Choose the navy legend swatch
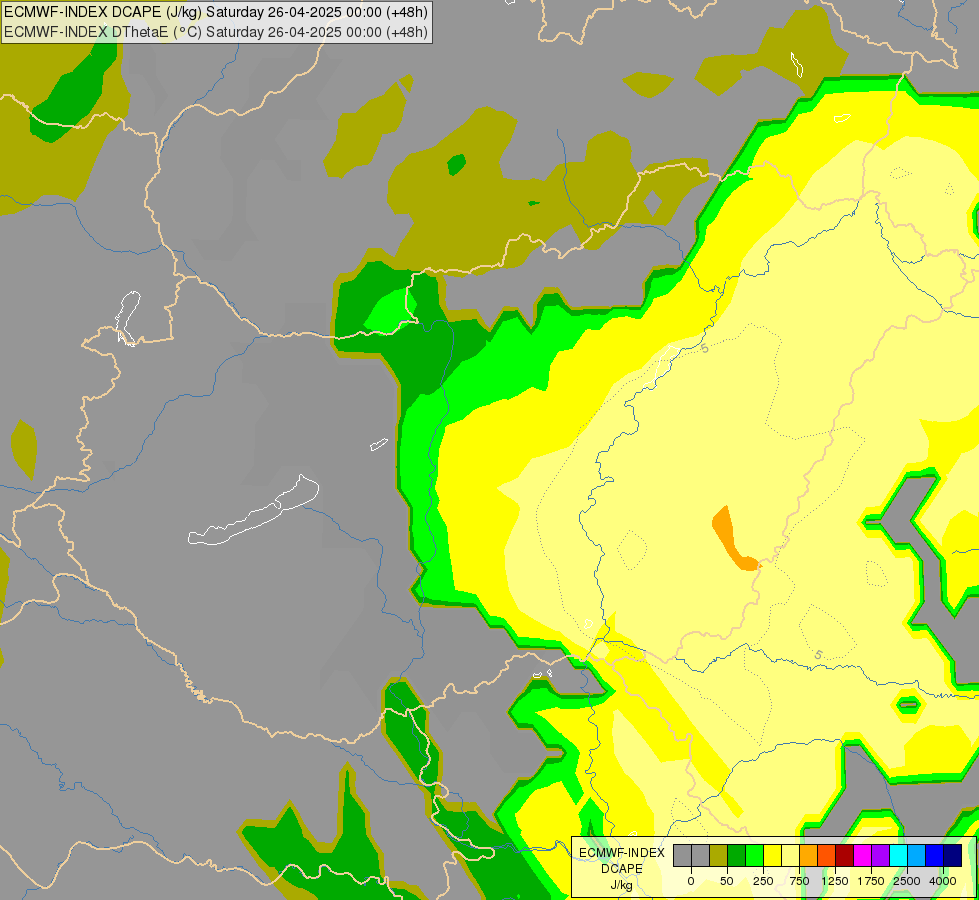 click(952, 855)
